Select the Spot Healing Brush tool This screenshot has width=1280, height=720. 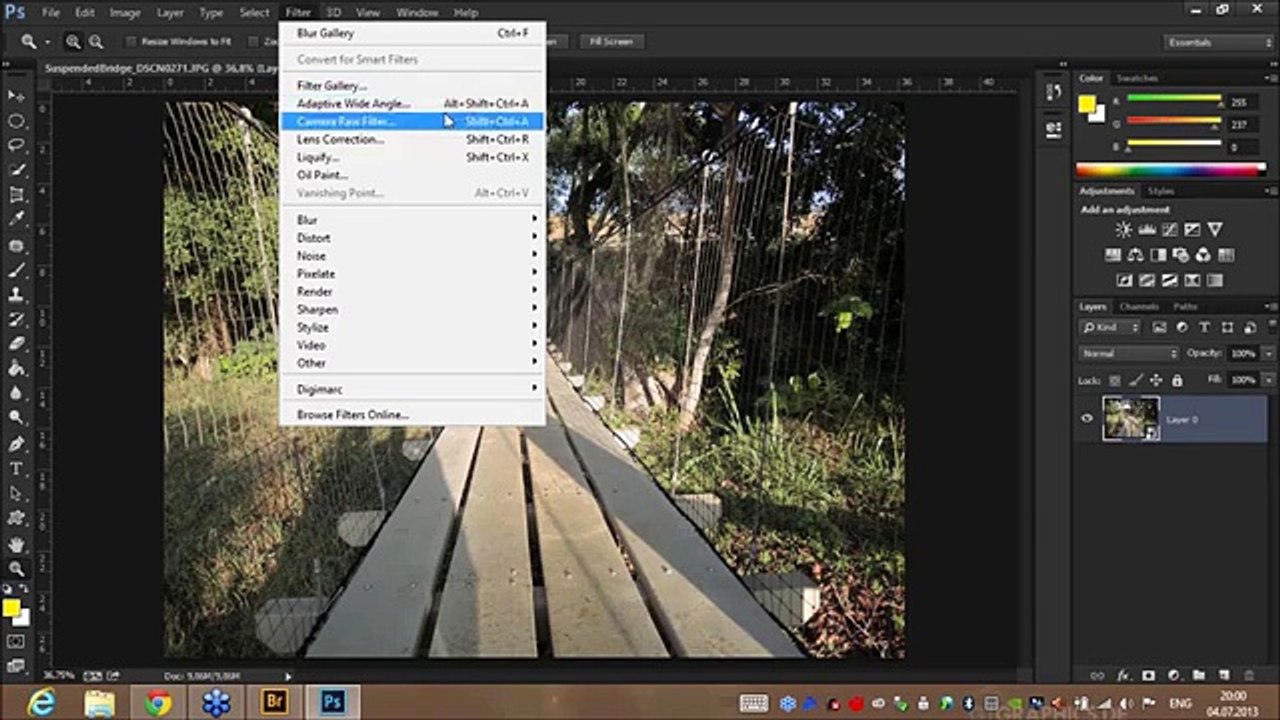tap(16, 246)
